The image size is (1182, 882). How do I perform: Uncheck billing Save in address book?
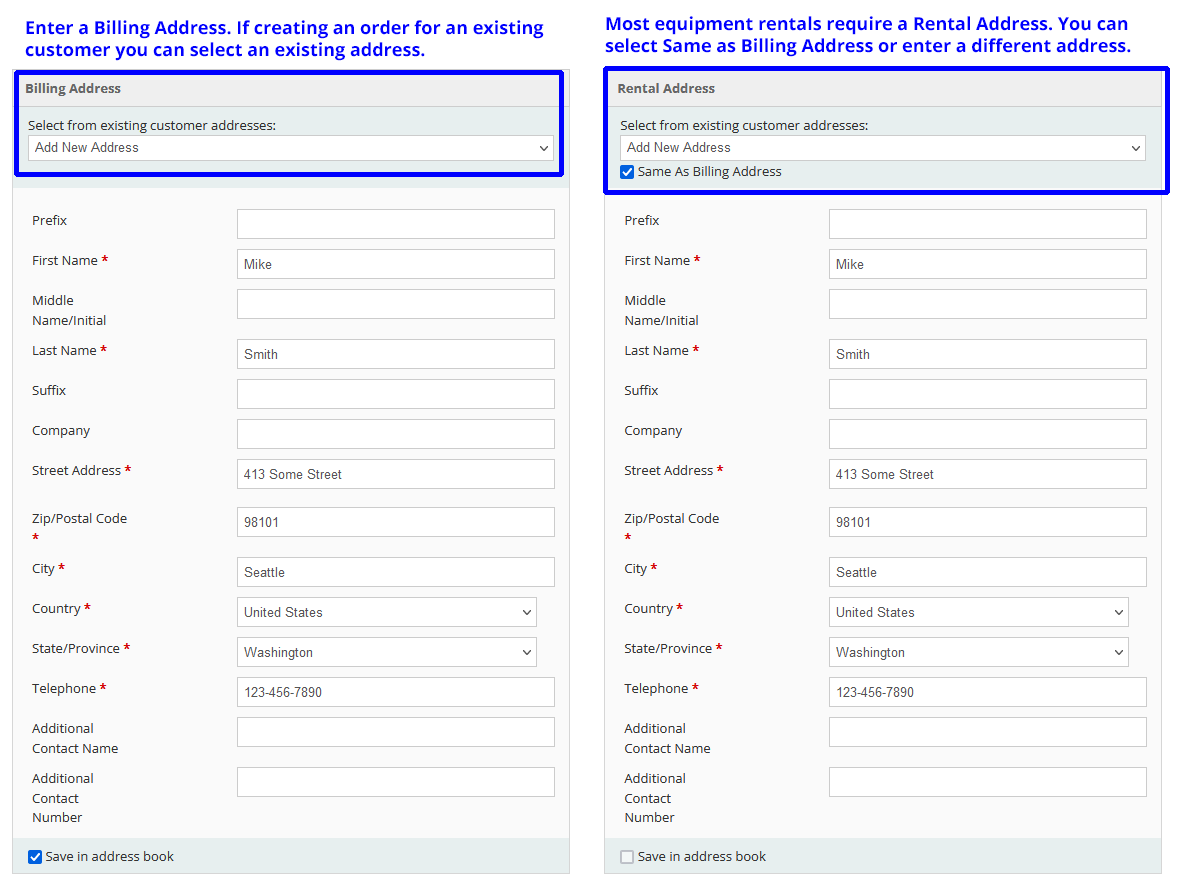(35, 857)
